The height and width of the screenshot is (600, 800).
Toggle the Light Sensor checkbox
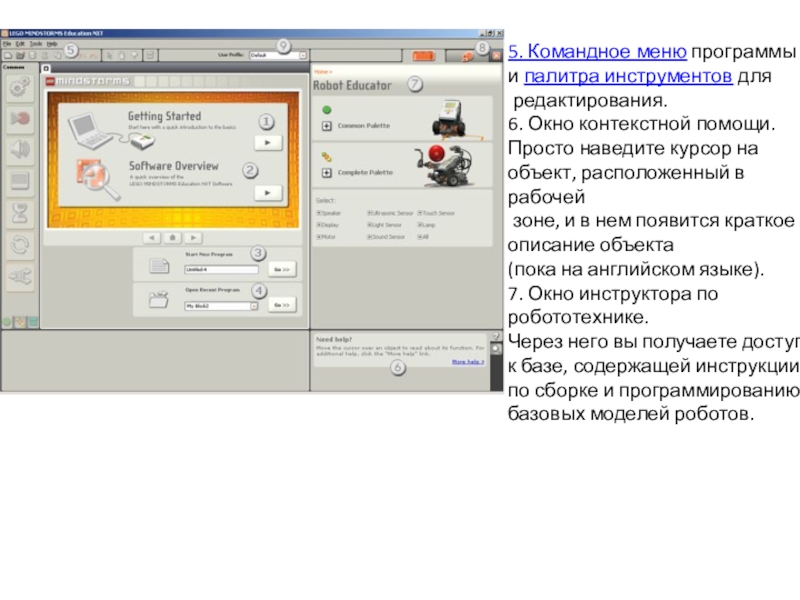click(369, 225)
